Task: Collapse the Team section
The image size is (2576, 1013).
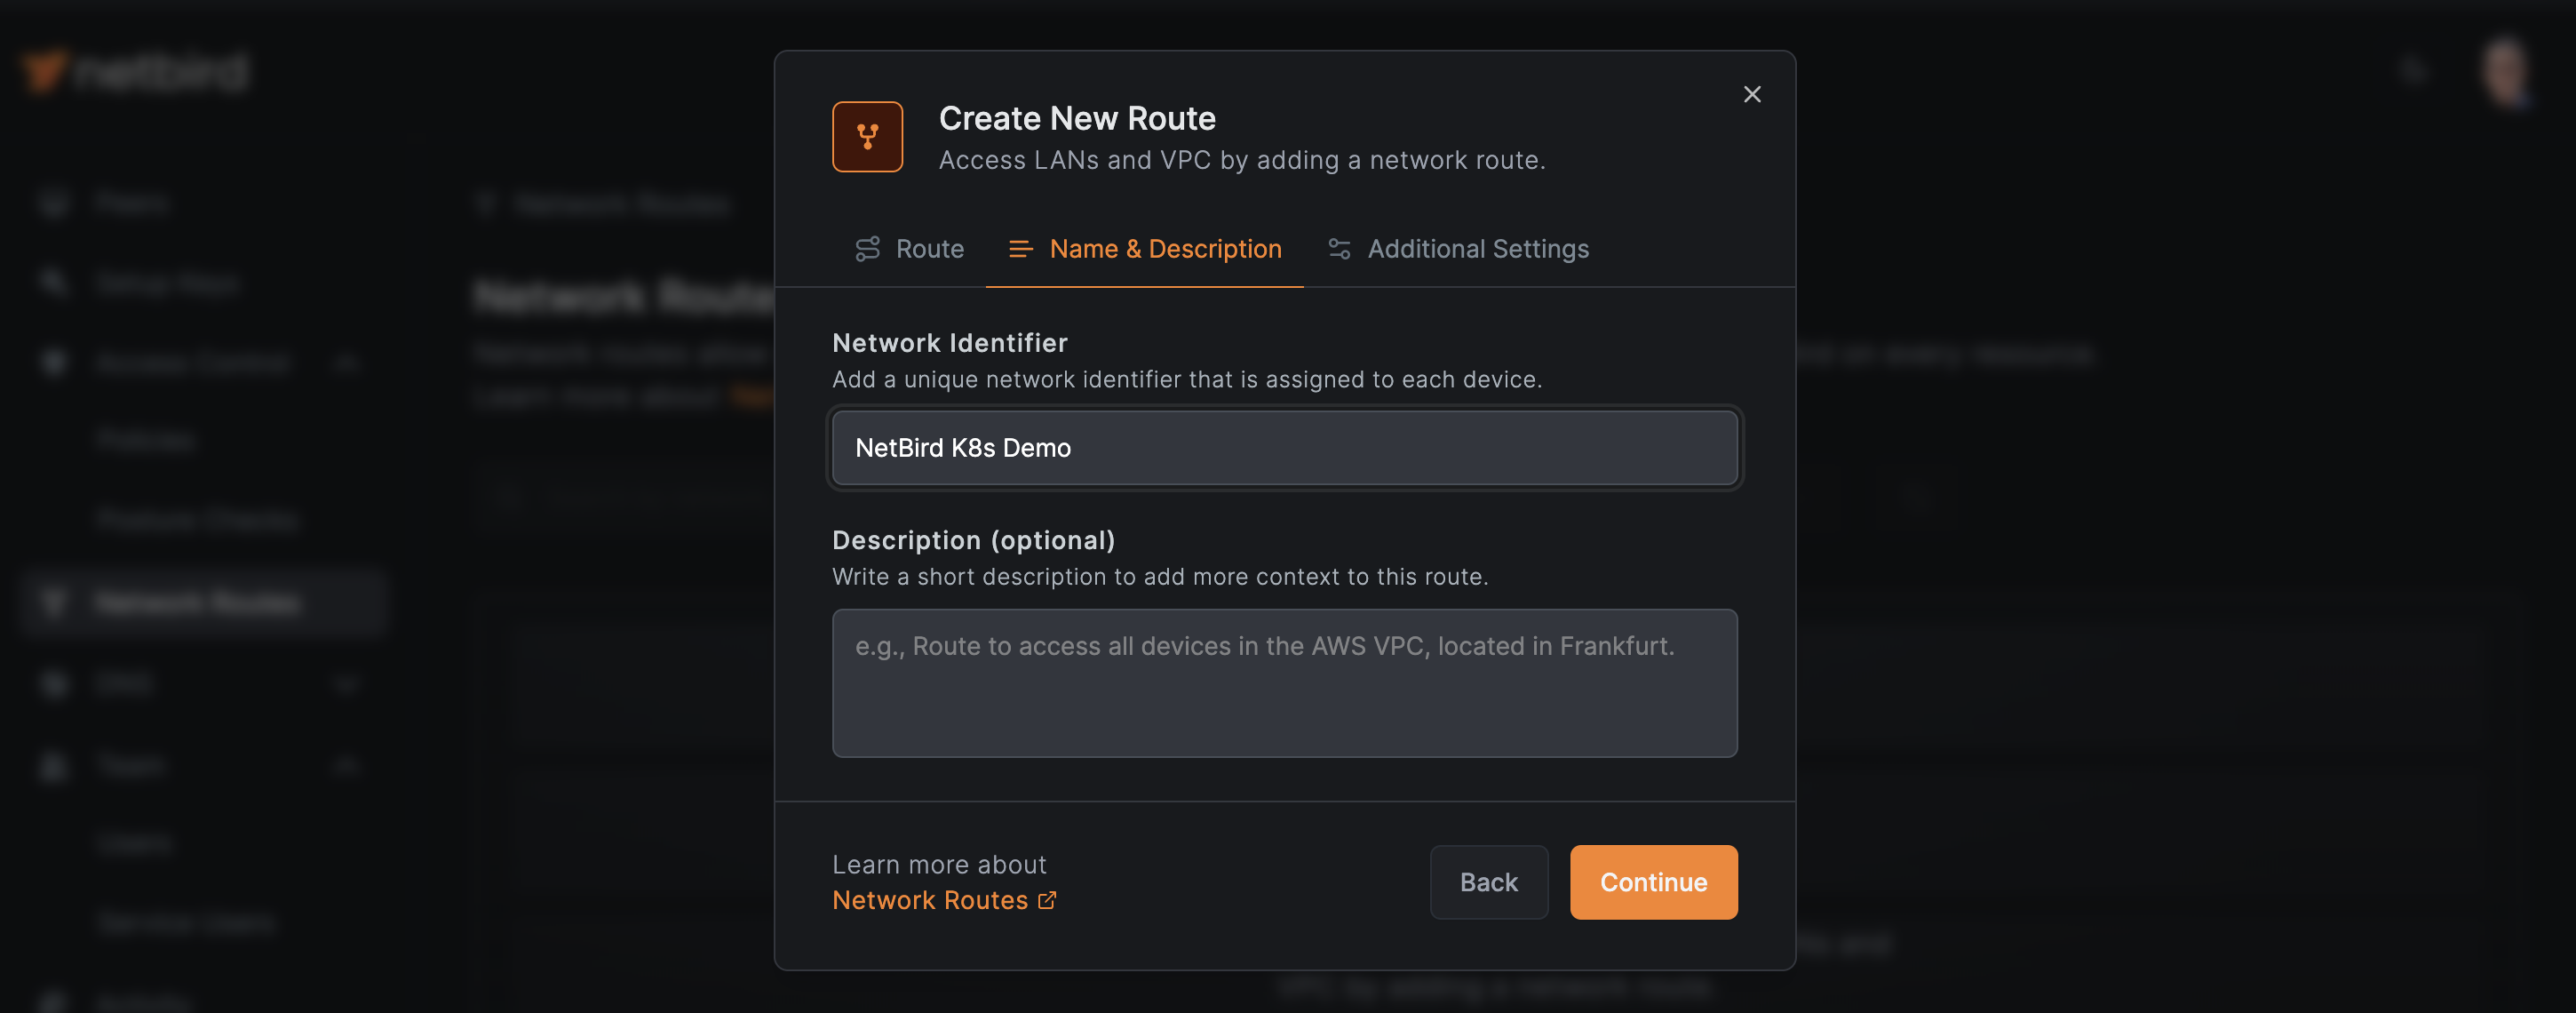Action: (x=346, y=765)
